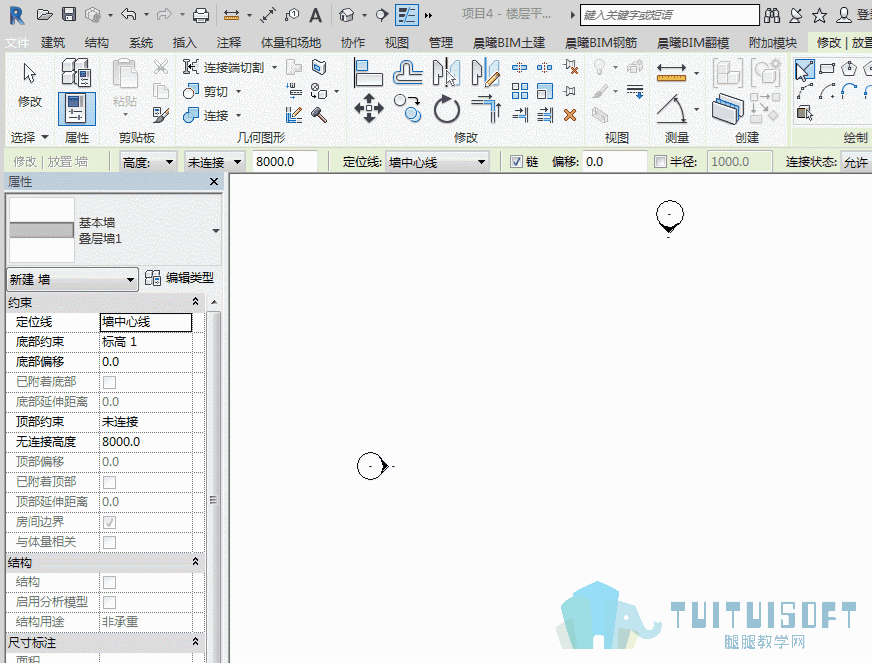Collapse the 约束 properties group
The width and height of the screenshot is (872, 663).
pos(195,302)
